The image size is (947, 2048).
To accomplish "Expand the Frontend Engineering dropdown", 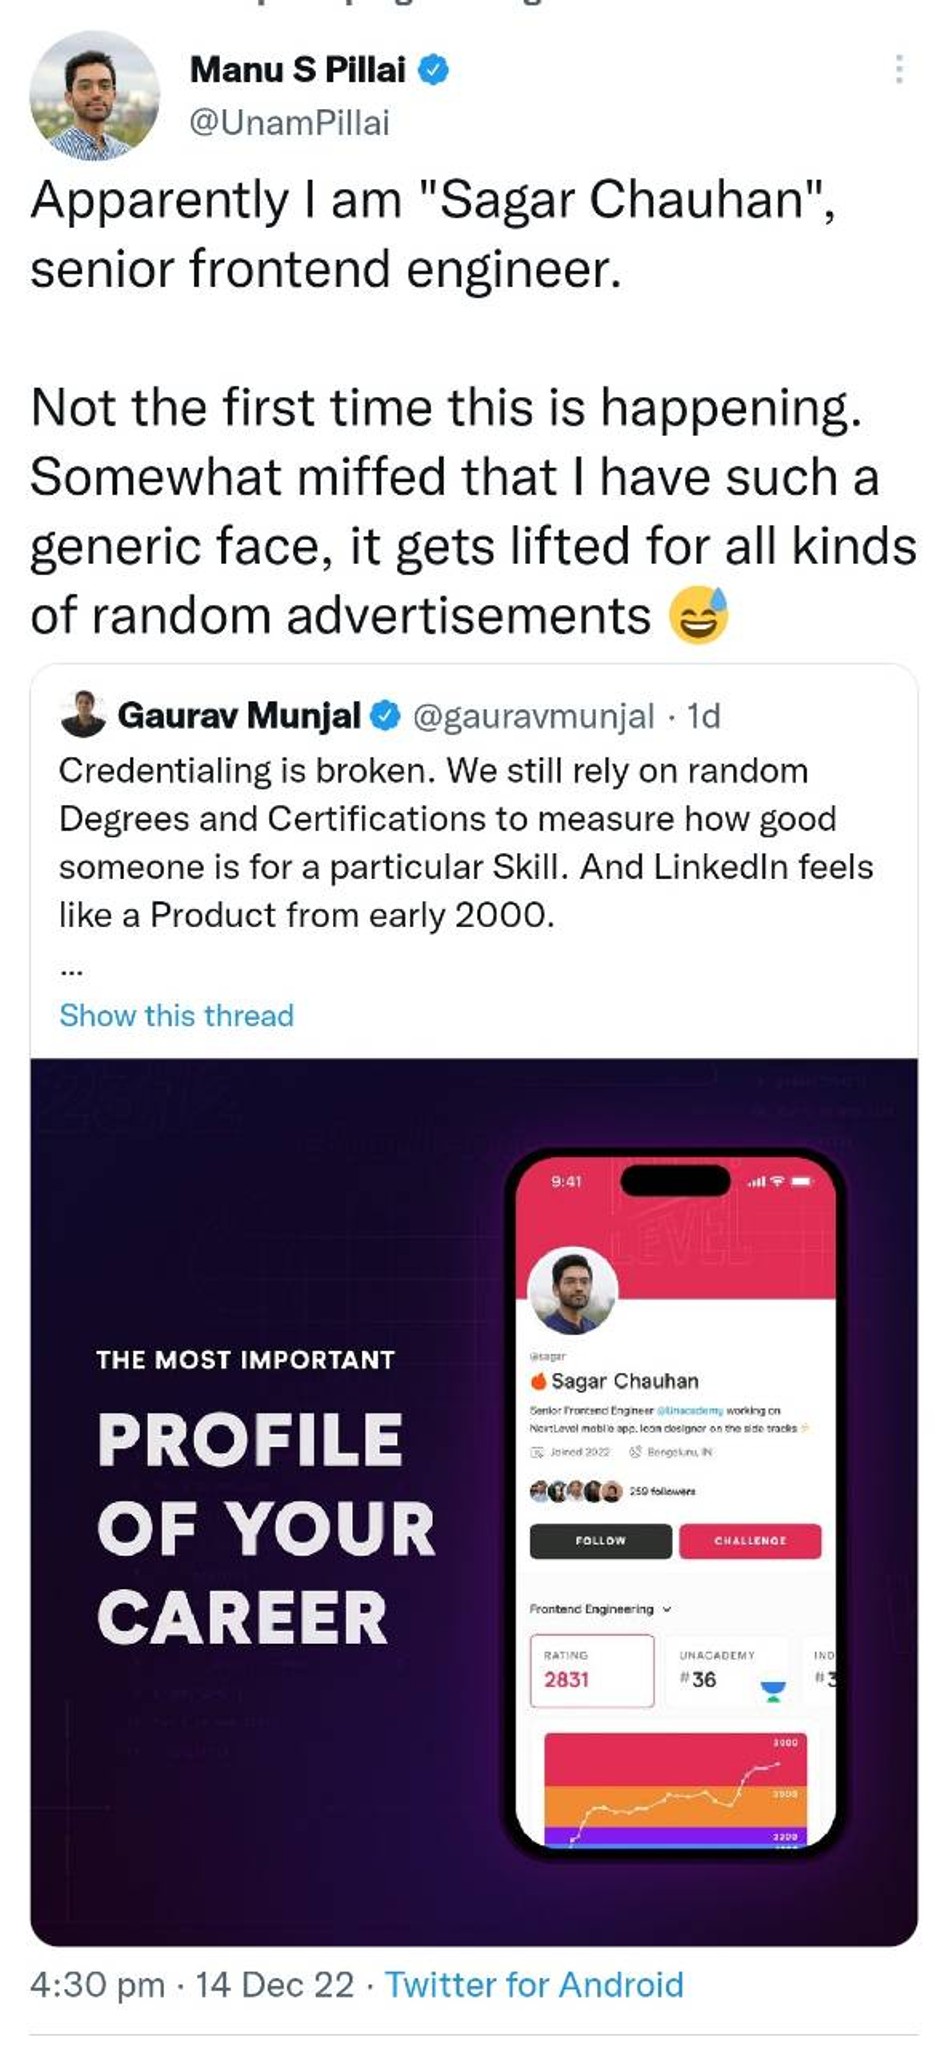I will (600, 1609).
